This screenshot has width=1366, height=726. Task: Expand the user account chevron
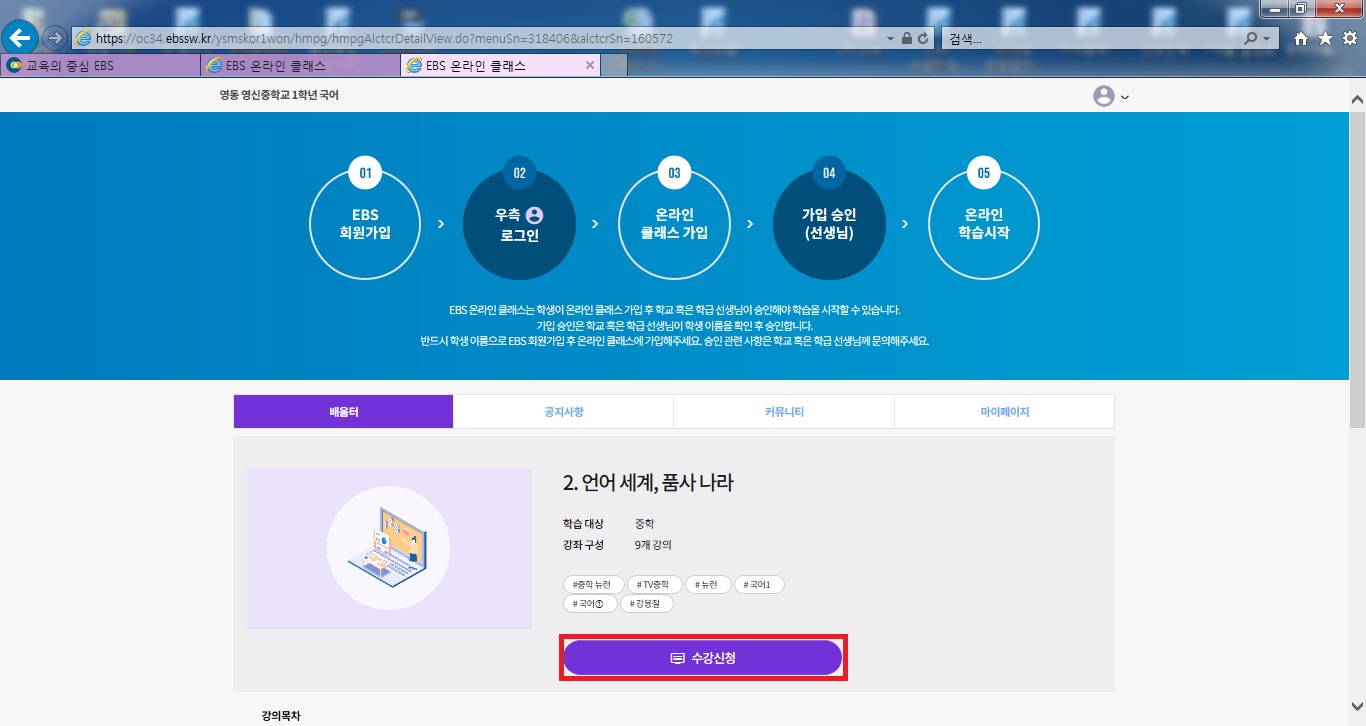click(x=1125, y=97)
